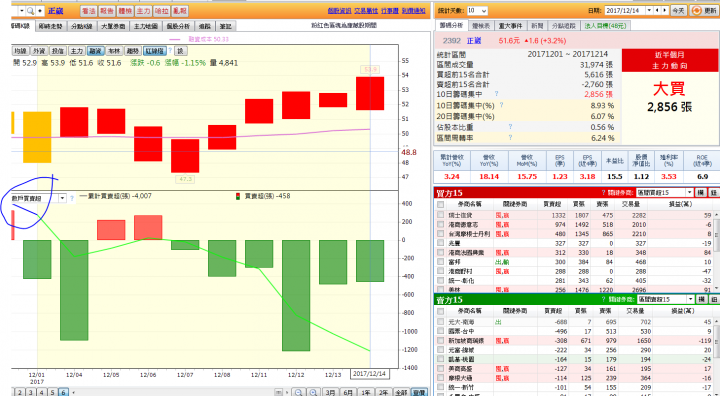The height and width of the screenshot is (396, 720).
Task: Click help icon next to 10日籌碼集中 value
Action: click(496, 94)
